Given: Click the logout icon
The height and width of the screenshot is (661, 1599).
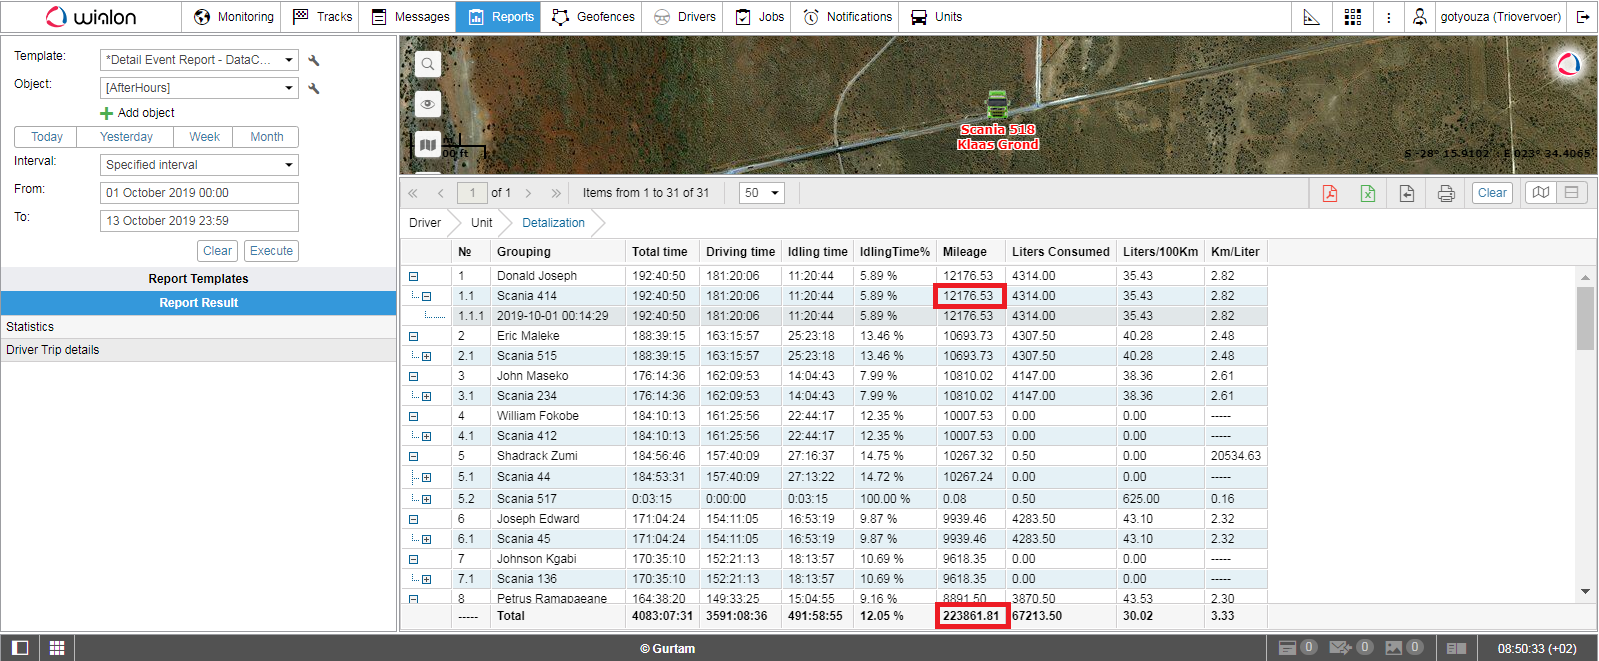Looking at the screenshot, I should click(1583, 17).
